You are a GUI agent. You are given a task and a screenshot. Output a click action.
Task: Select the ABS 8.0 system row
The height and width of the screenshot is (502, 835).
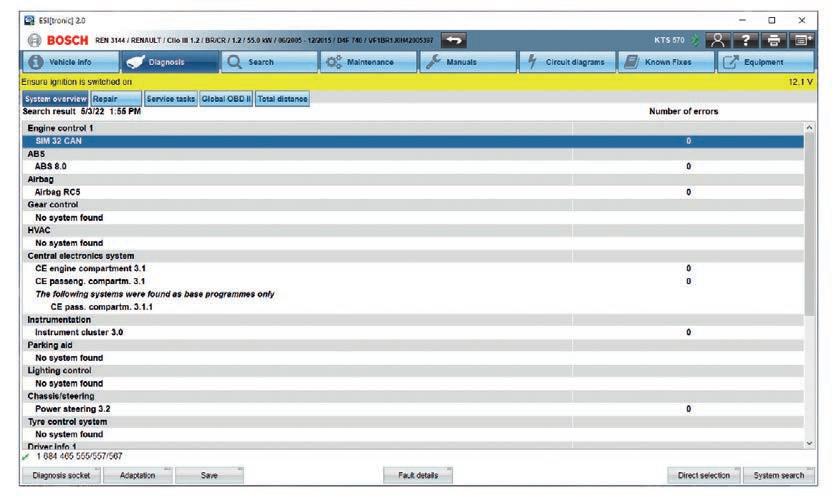[413, 167]
